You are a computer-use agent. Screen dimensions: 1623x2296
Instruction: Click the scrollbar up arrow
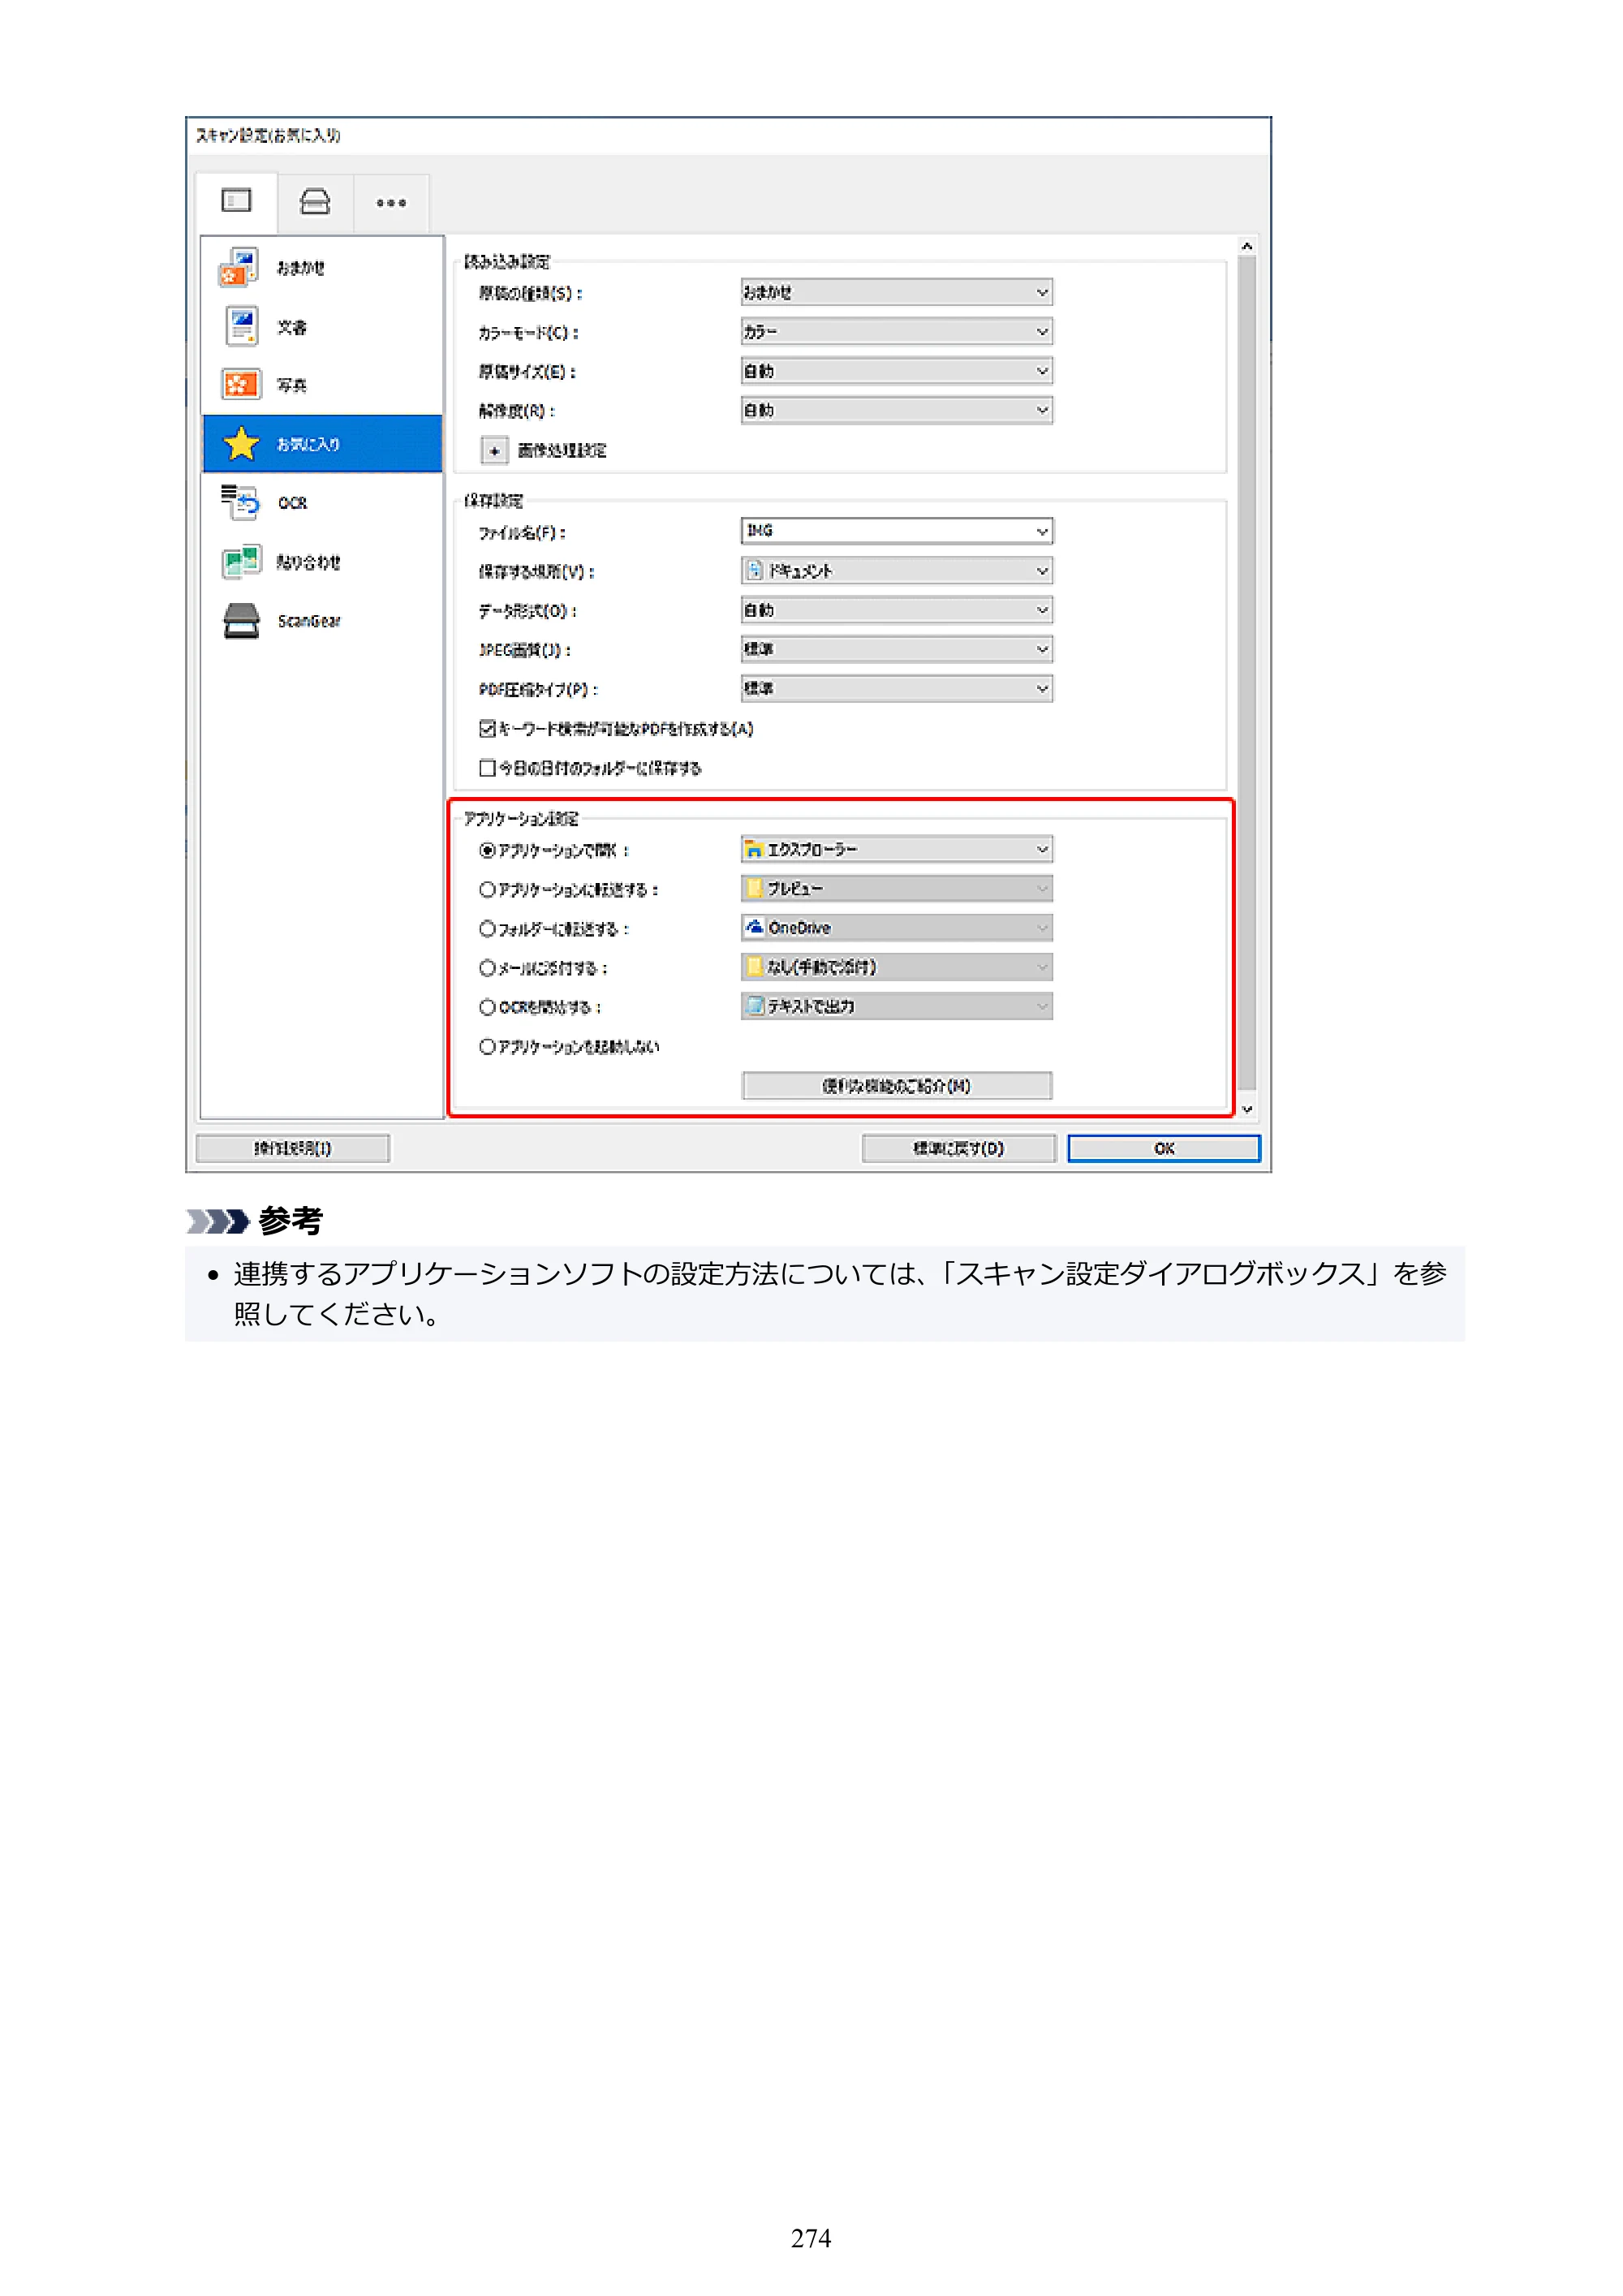[1247, 246]
